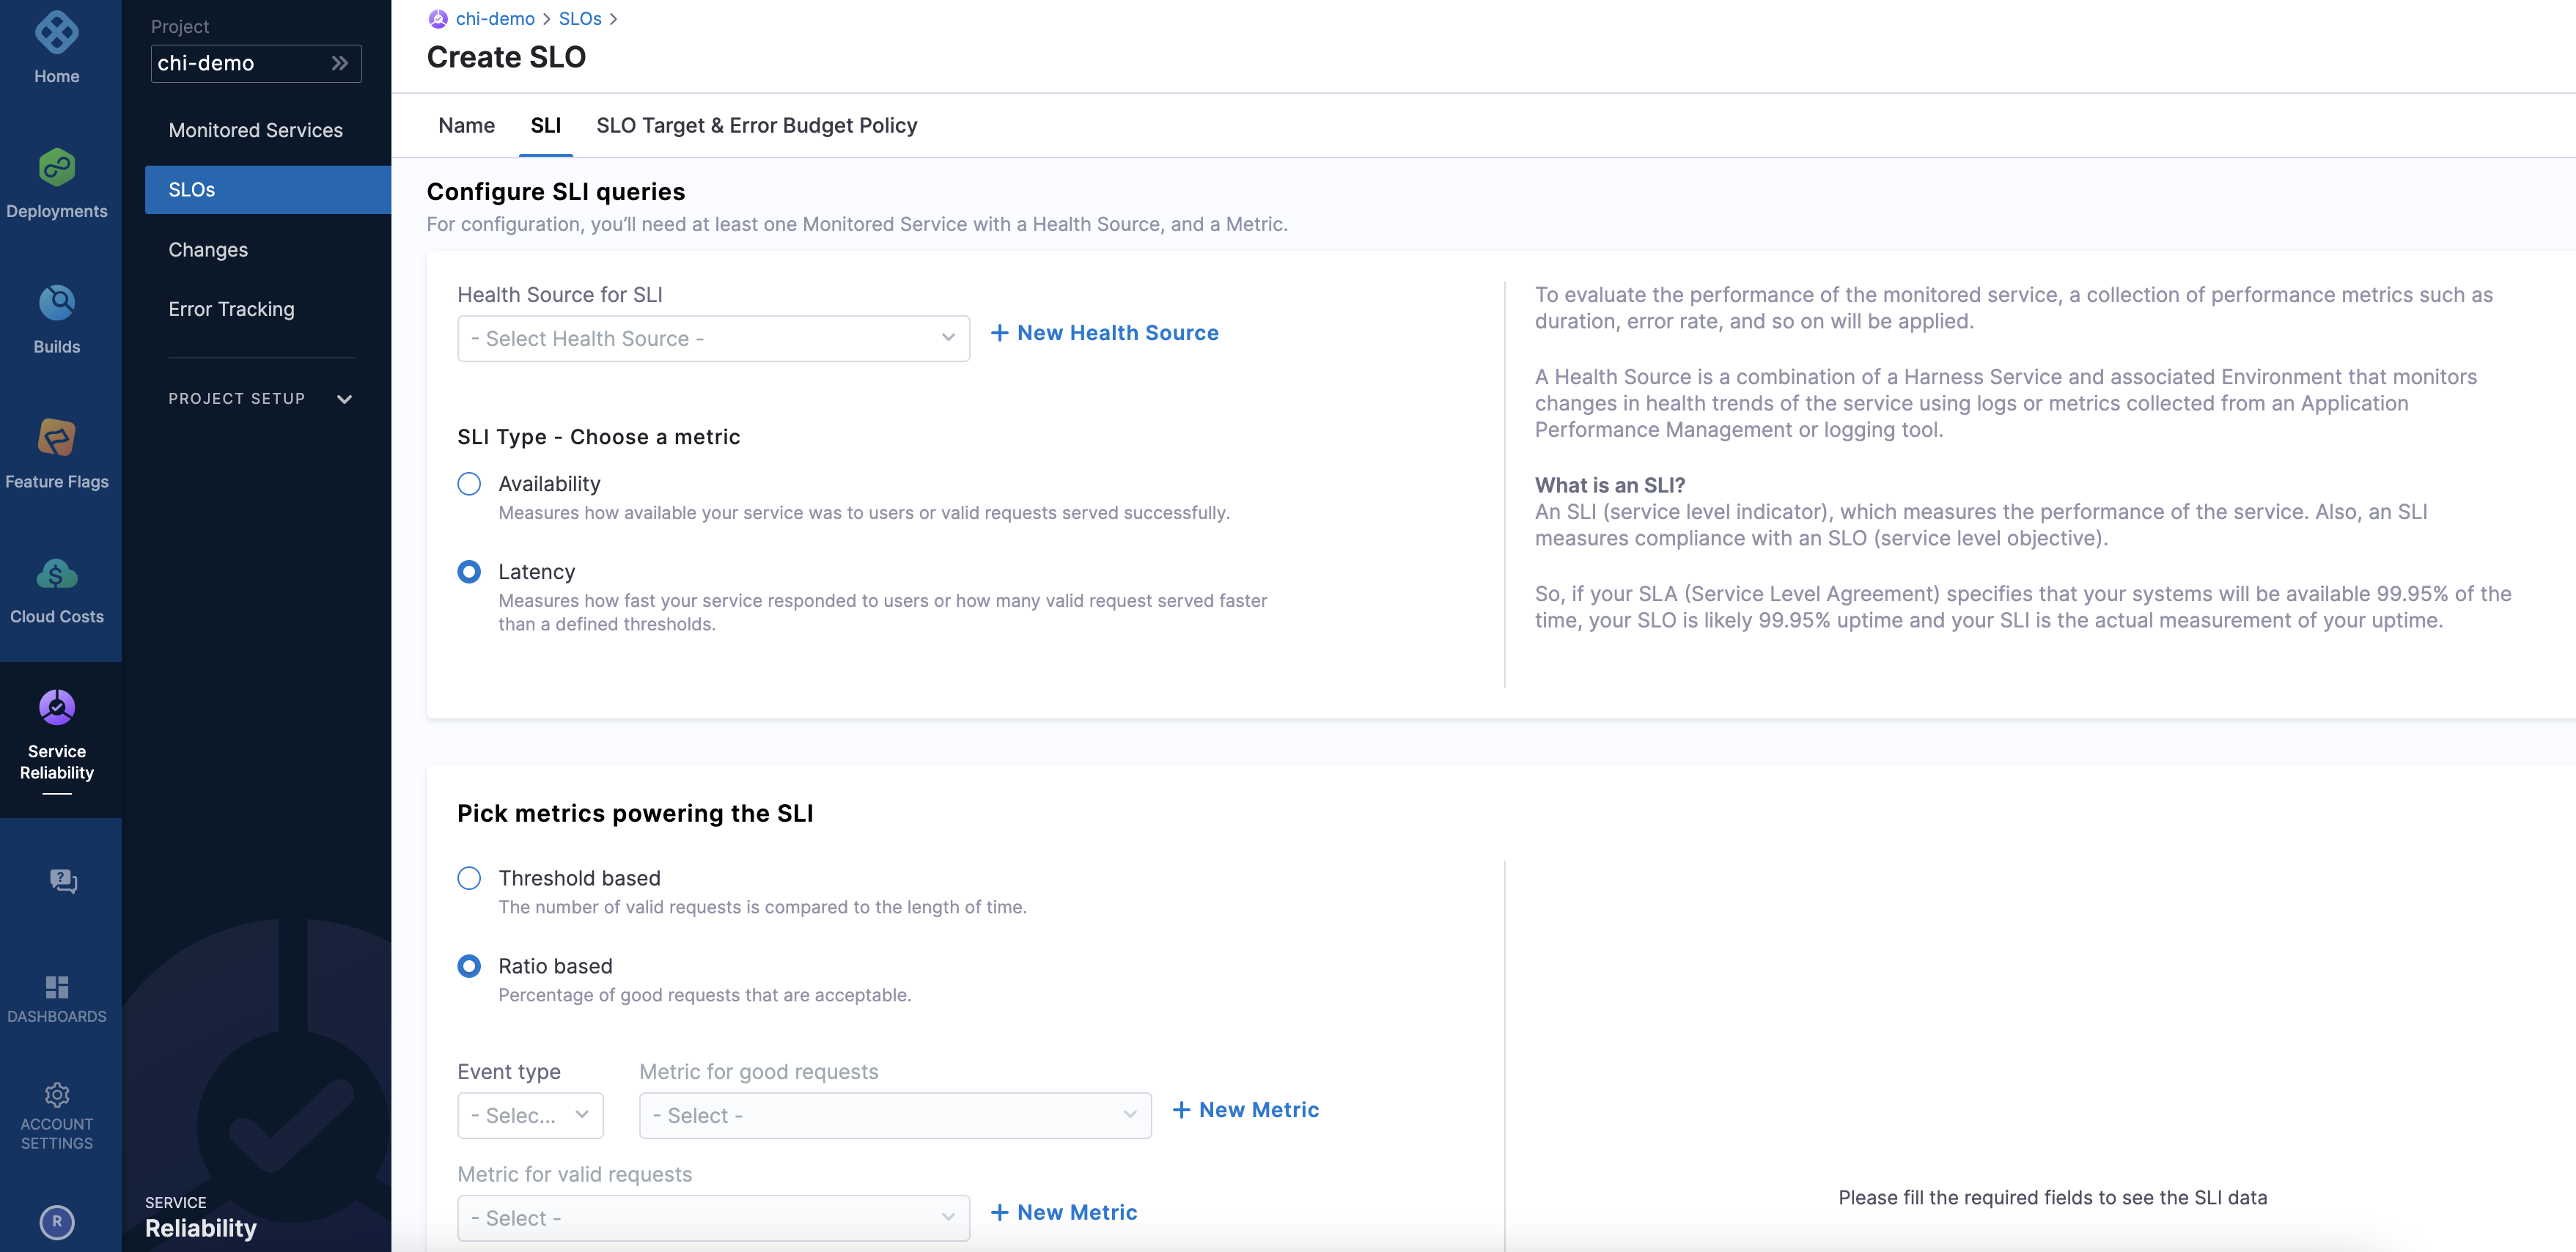
Task: Select the Availability SLI type
Action: pyautogui.click(x=469, y=484)
